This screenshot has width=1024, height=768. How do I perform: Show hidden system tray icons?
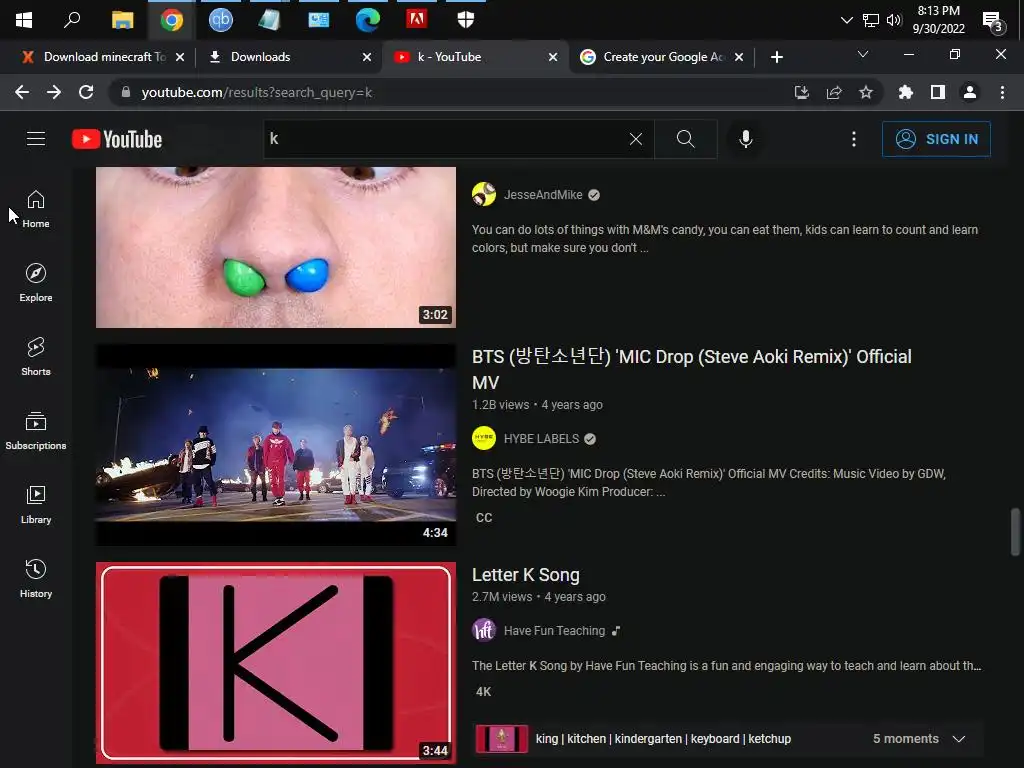click(846, 20)
